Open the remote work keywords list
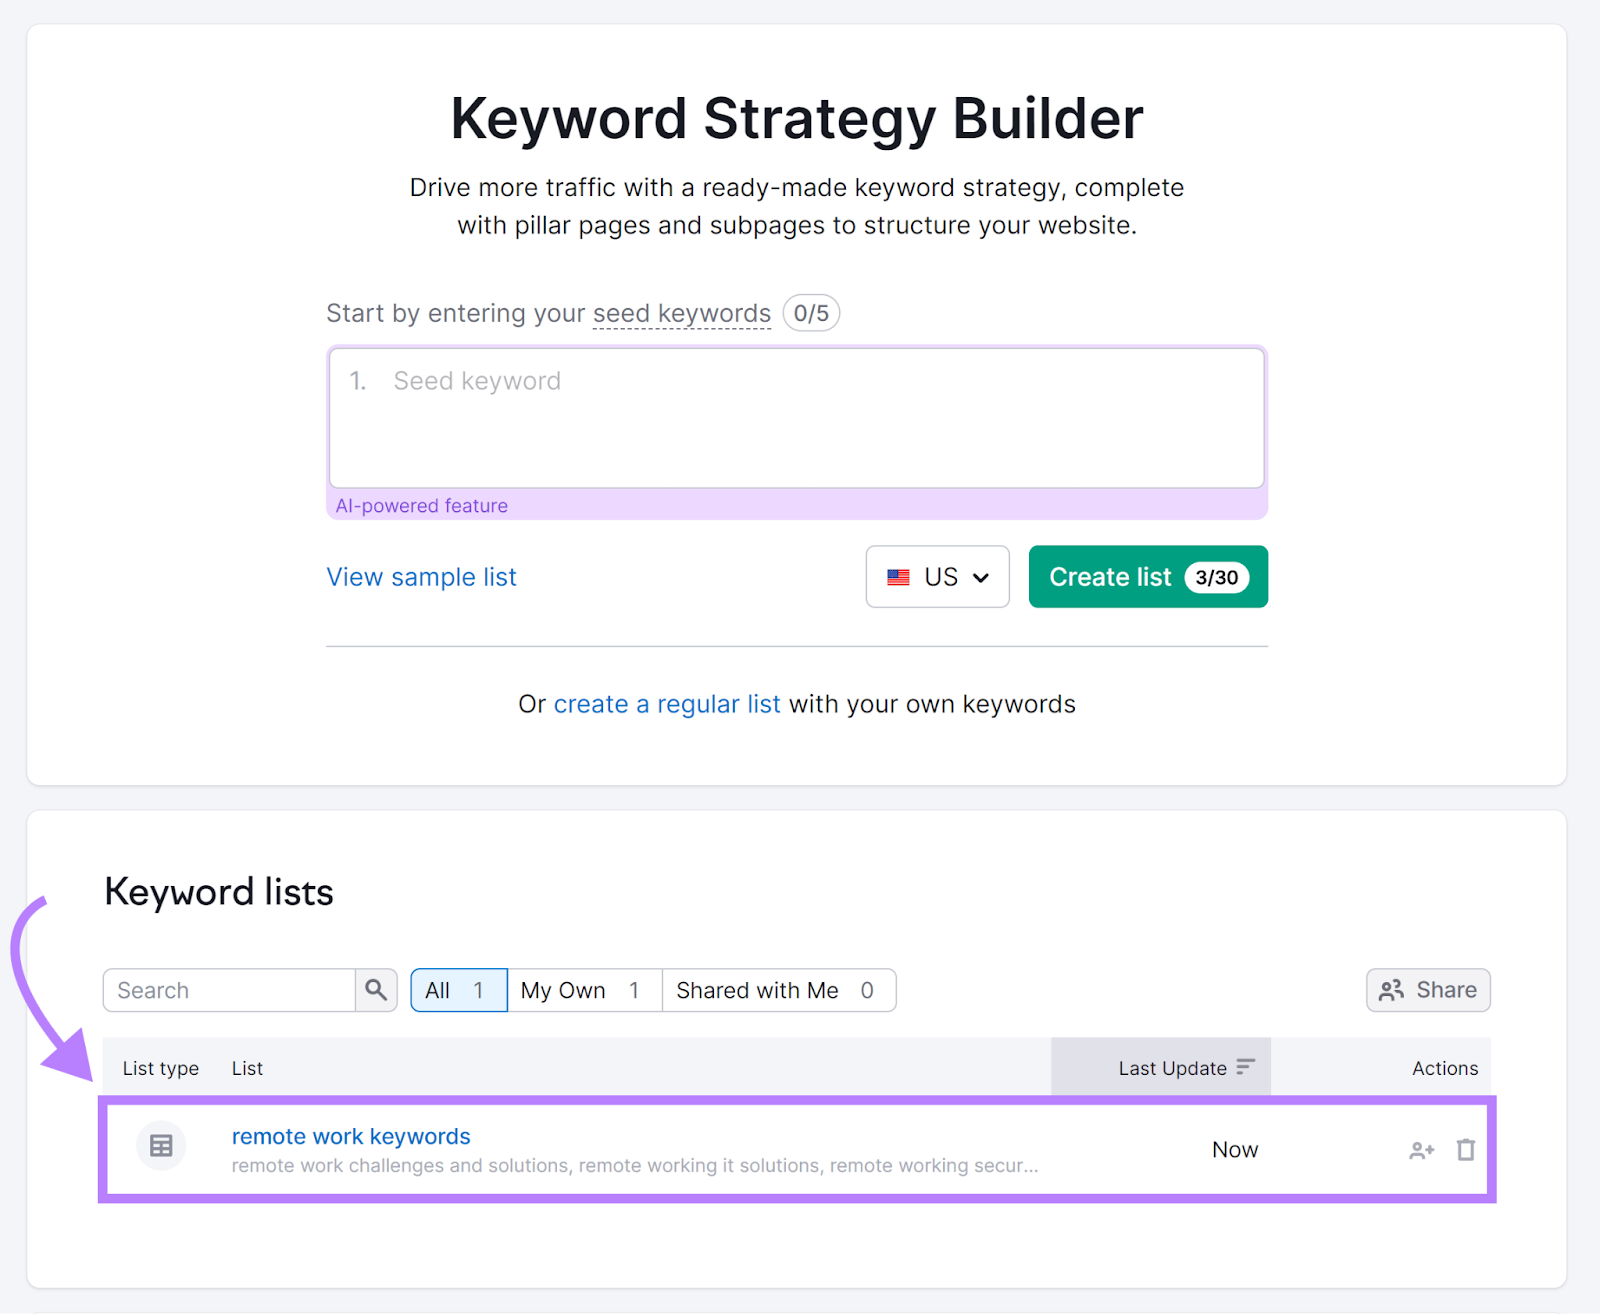The height and width of the screenshot is (1314, 1600). click(x=351, y=1136)
